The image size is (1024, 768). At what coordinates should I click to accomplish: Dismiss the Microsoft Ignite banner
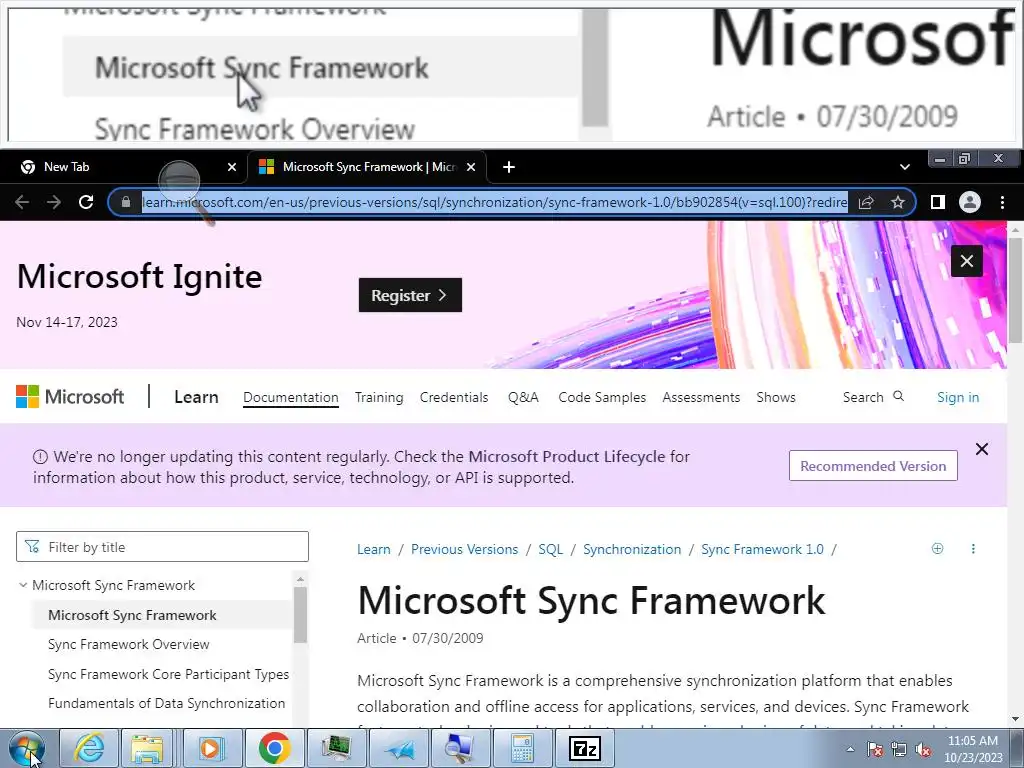(967, 261)
